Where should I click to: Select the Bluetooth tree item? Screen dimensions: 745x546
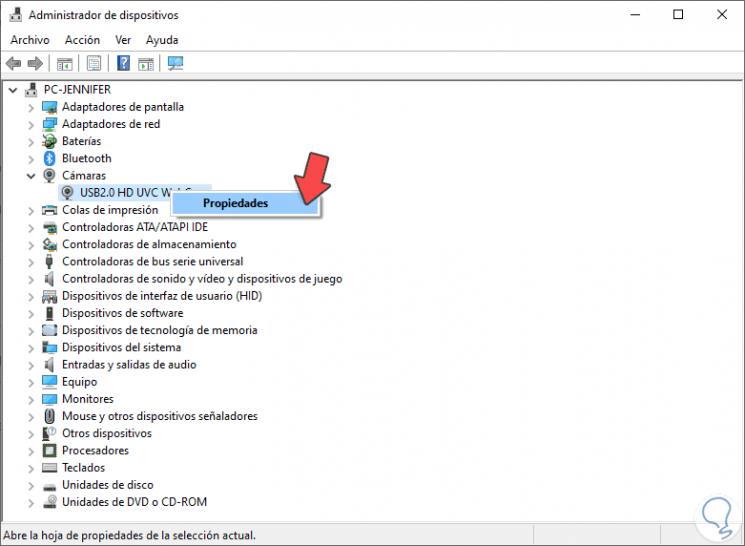[x=86, y=158]
